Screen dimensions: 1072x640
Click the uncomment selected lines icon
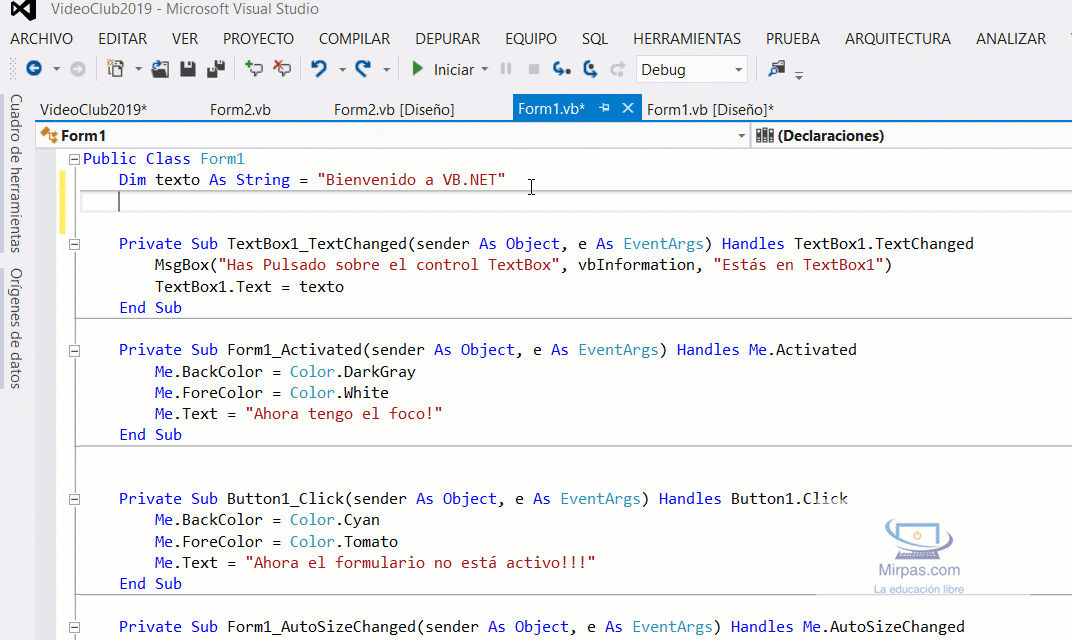(x=282, y=69)
